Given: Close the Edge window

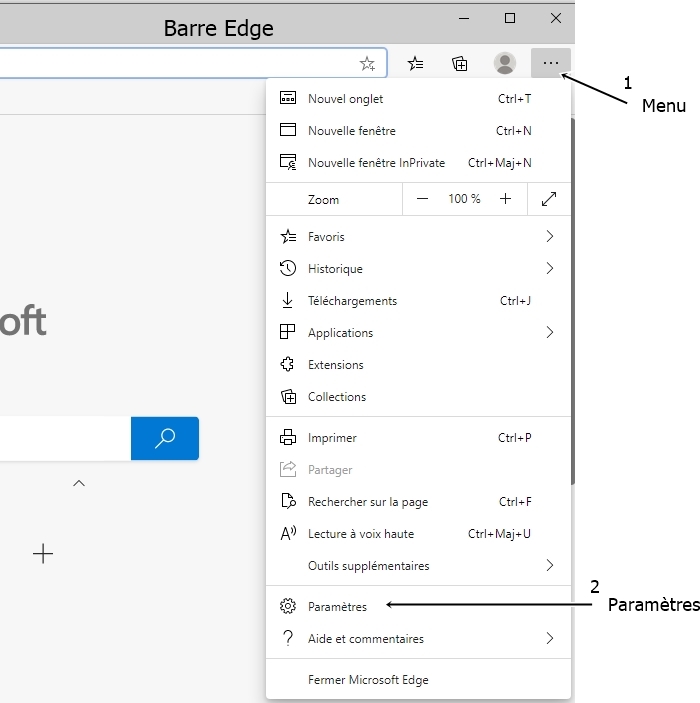Looking at the screenshot, I should [556, 18].
